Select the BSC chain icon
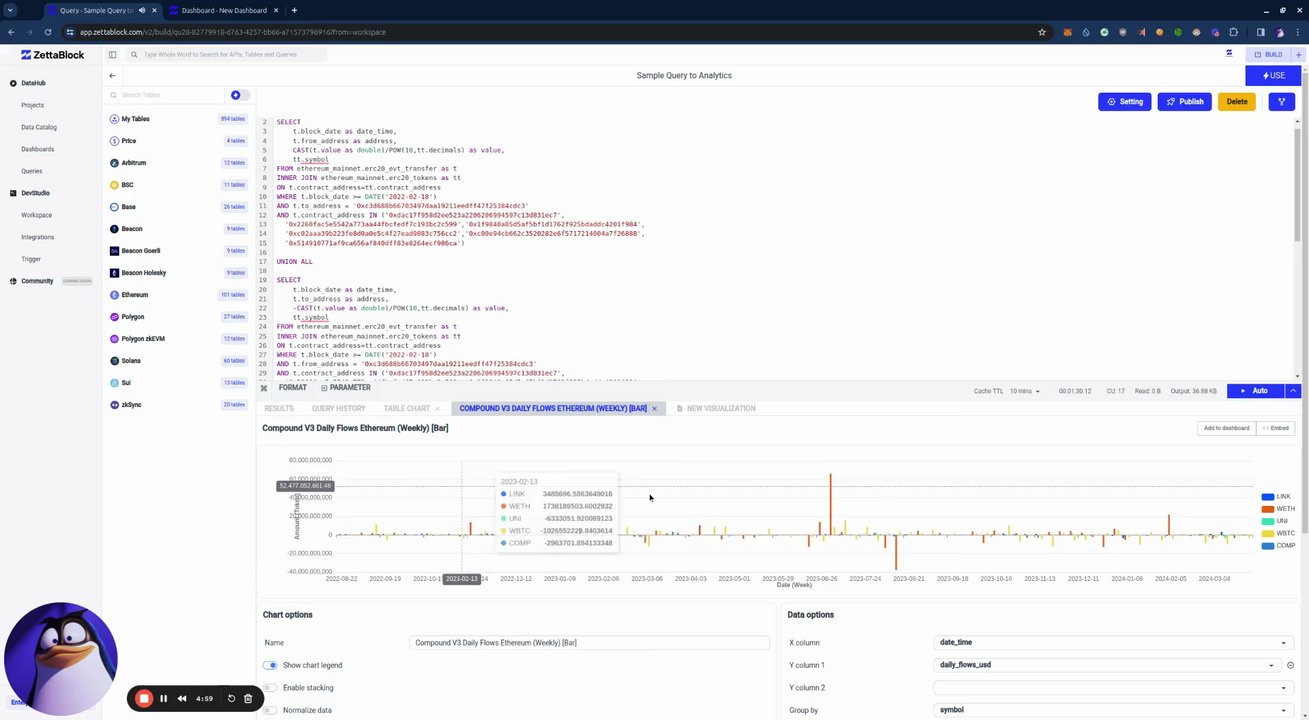This screenshot has height=720, width=1309. point(114,185)
